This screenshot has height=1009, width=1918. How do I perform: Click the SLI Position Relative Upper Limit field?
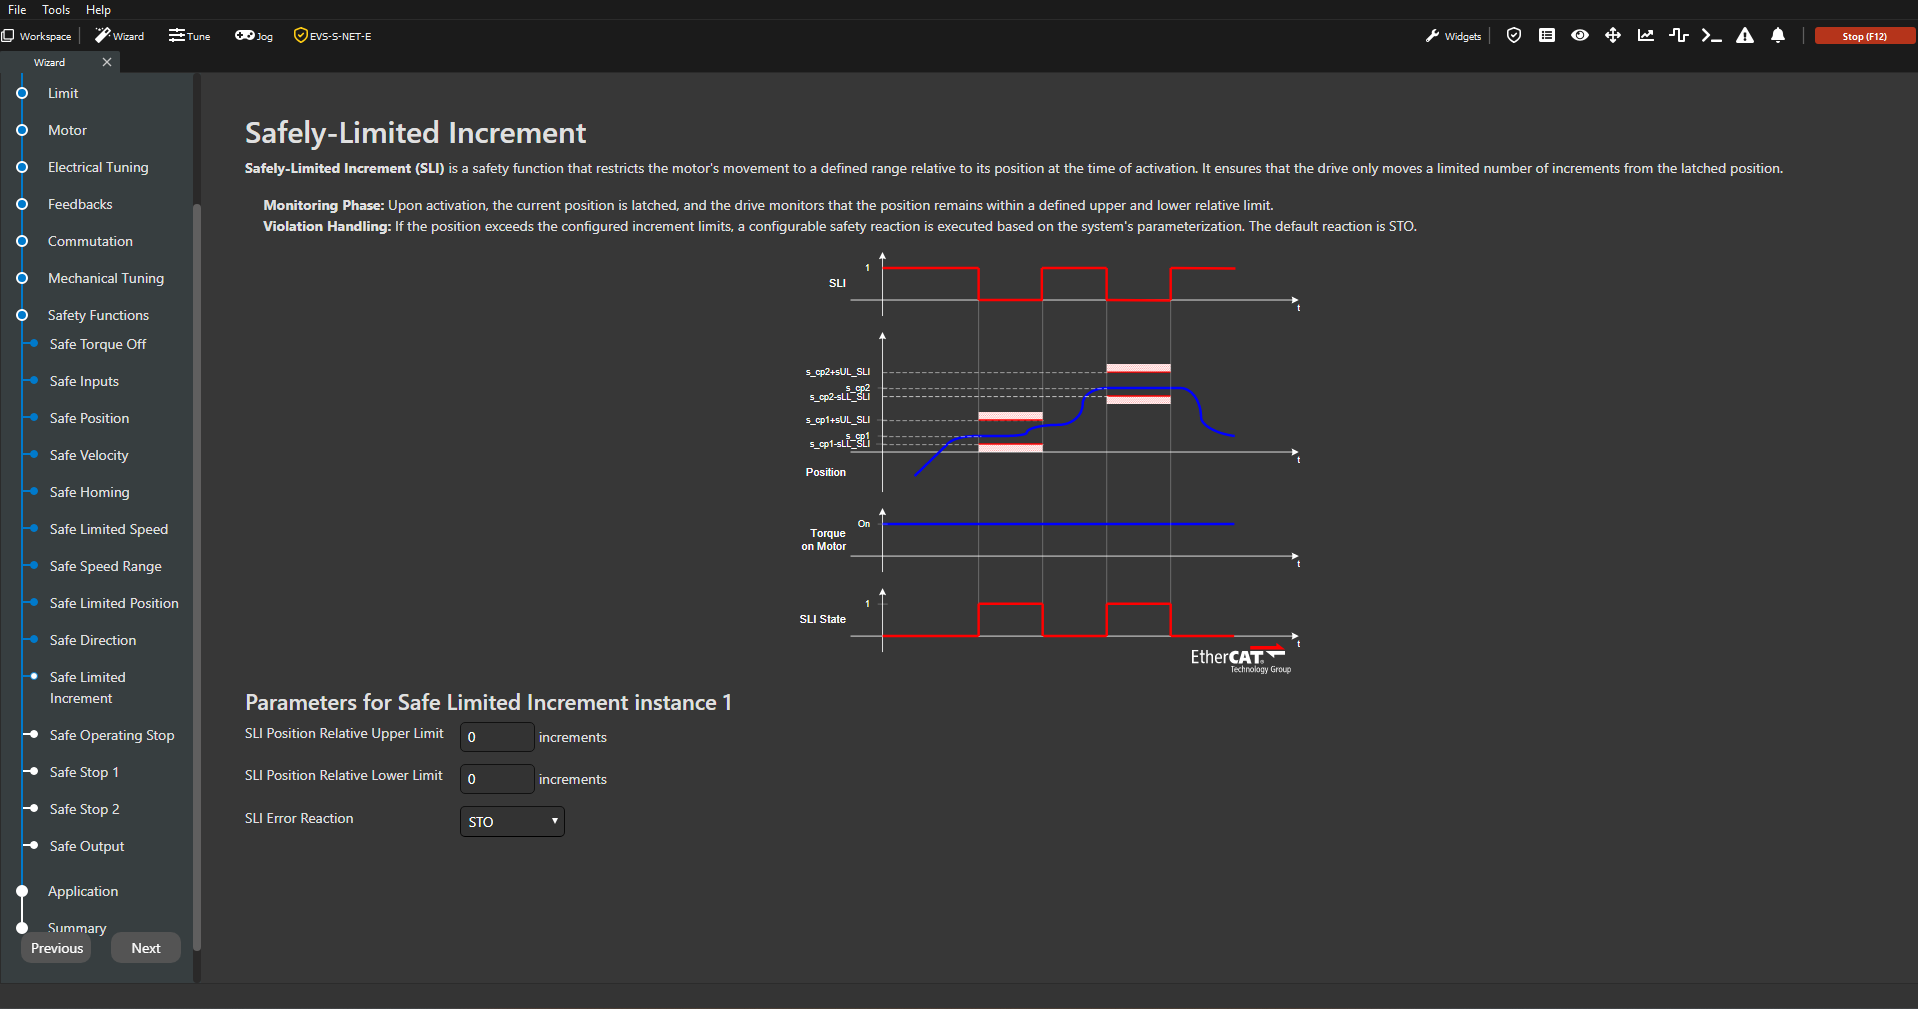point(497,737)
